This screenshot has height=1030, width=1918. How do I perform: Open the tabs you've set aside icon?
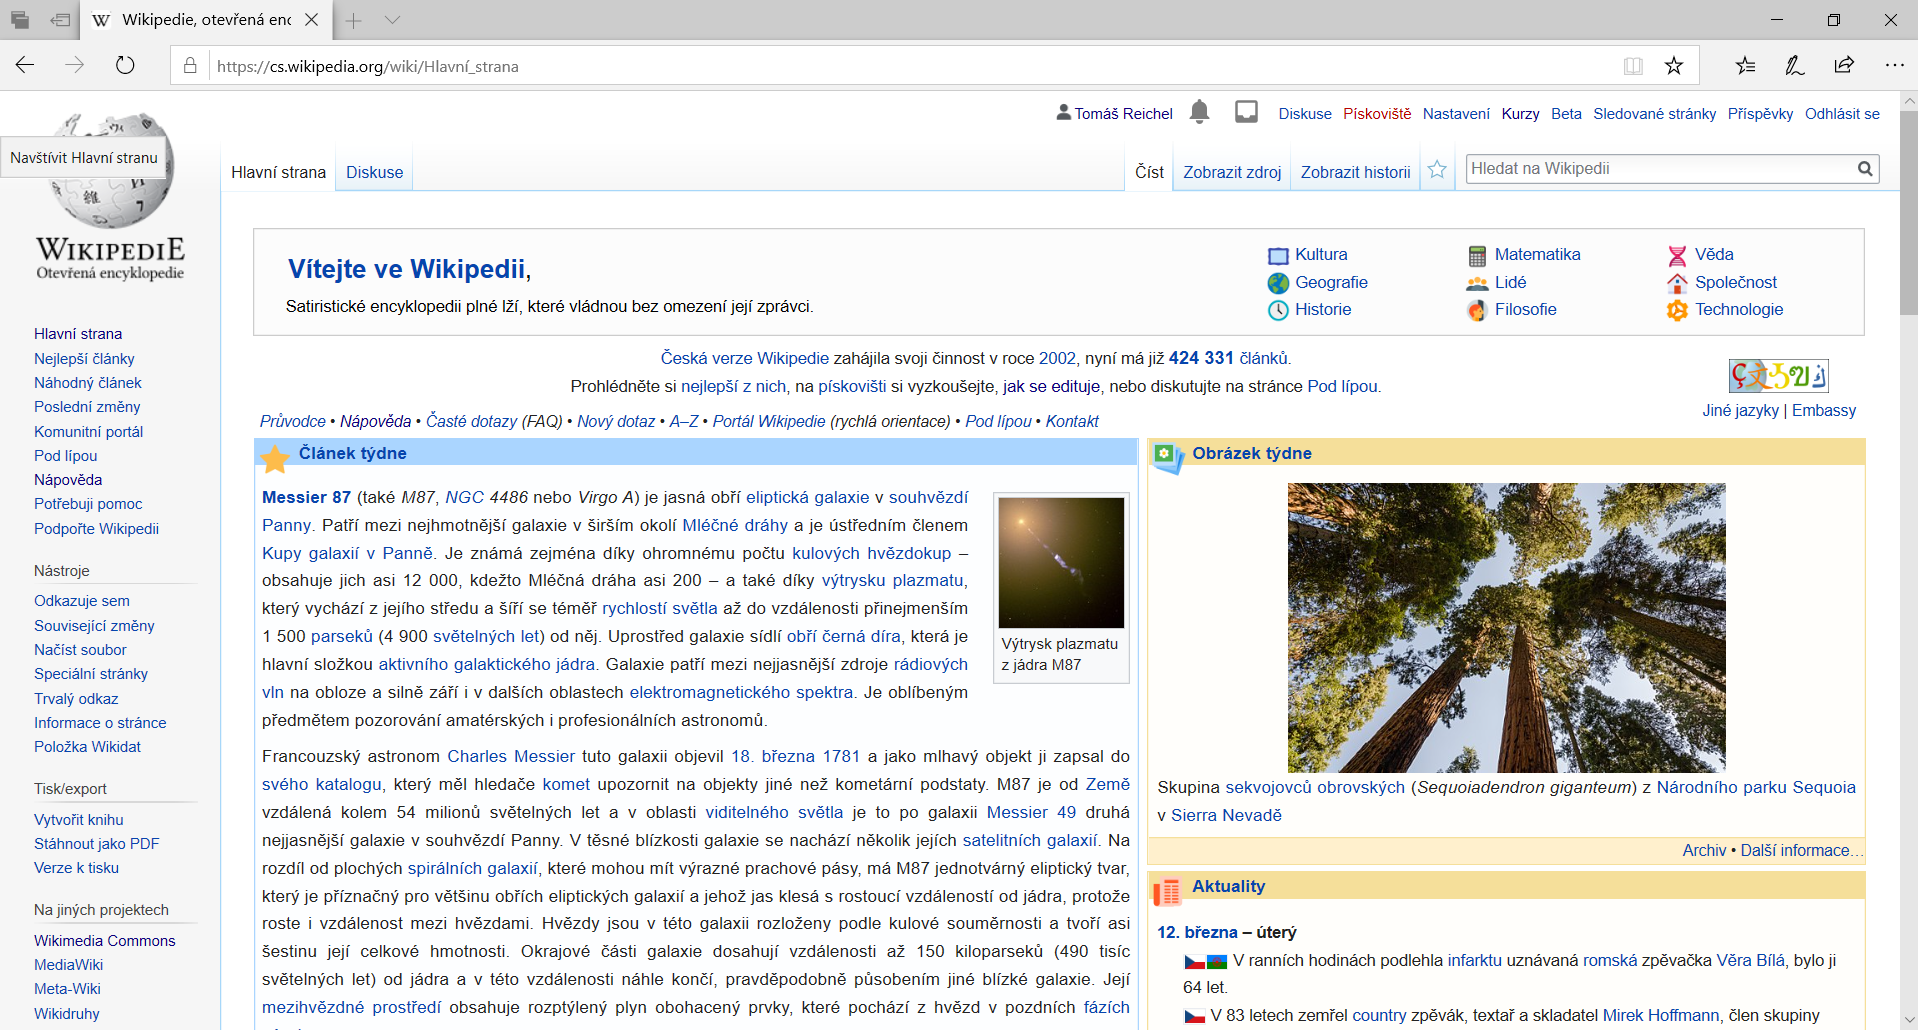click(20, 20)
